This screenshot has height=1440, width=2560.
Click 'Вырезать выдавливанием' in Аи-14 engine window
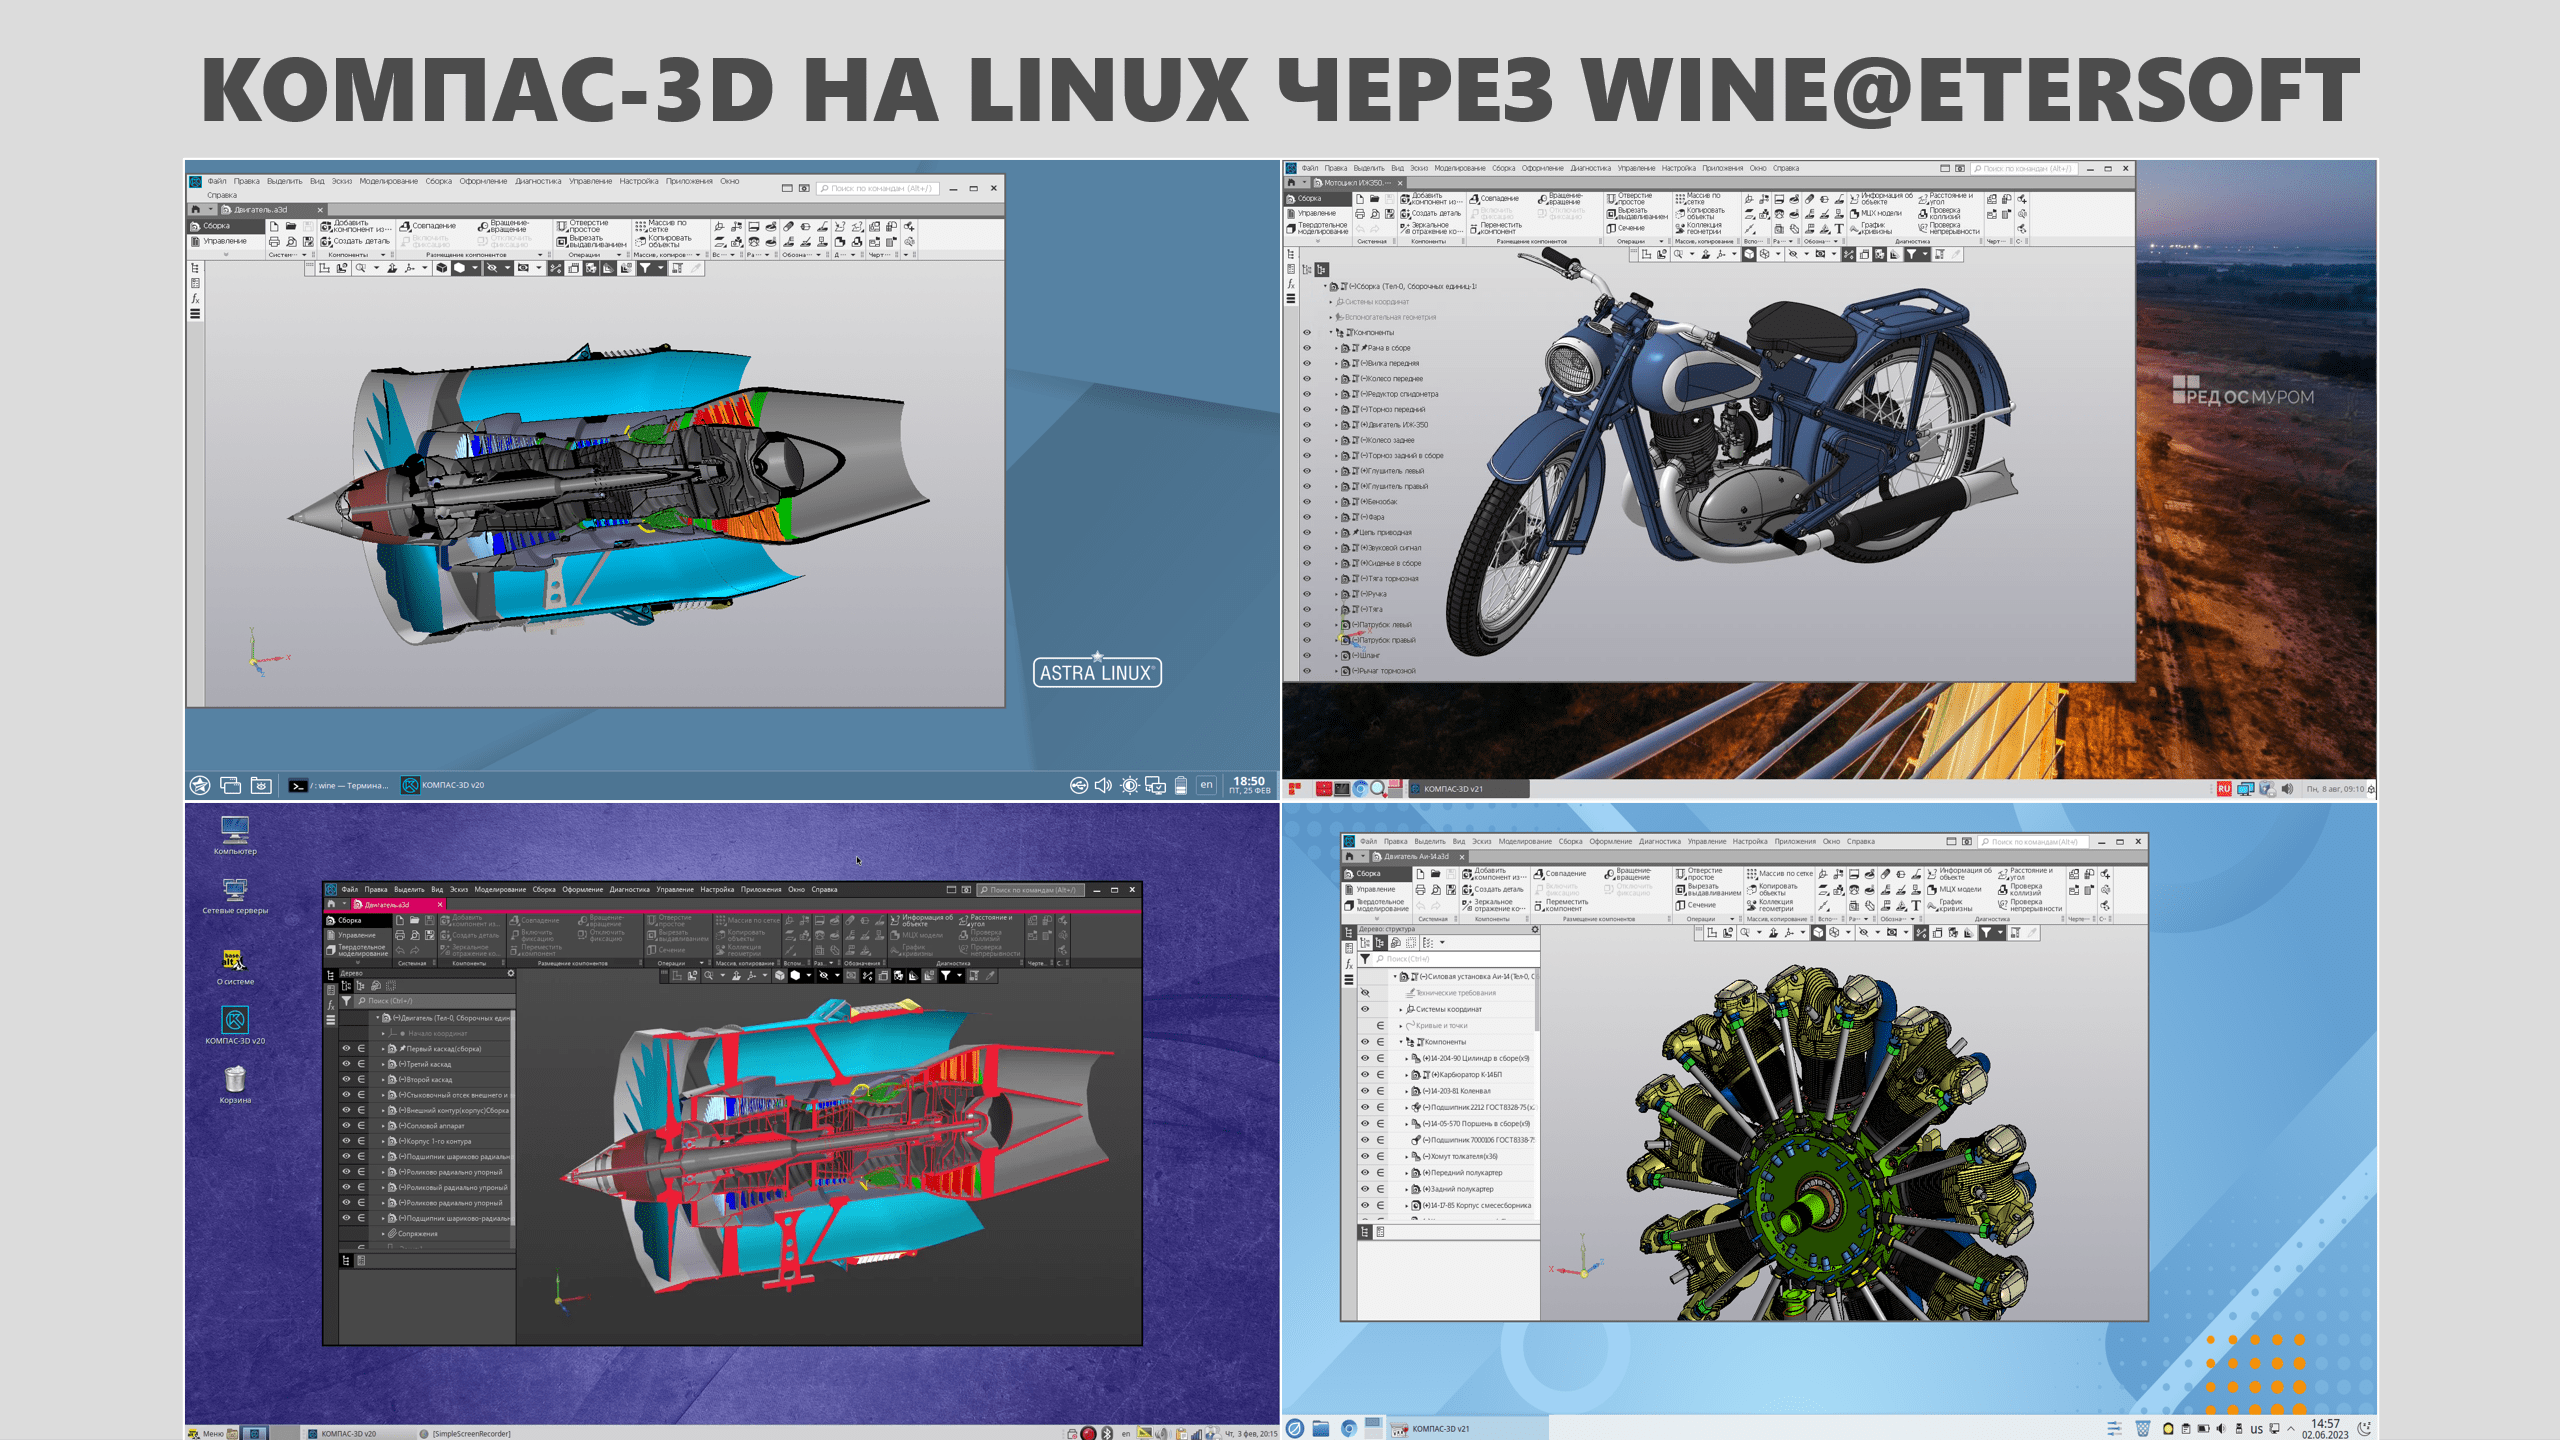(1708, 889)
